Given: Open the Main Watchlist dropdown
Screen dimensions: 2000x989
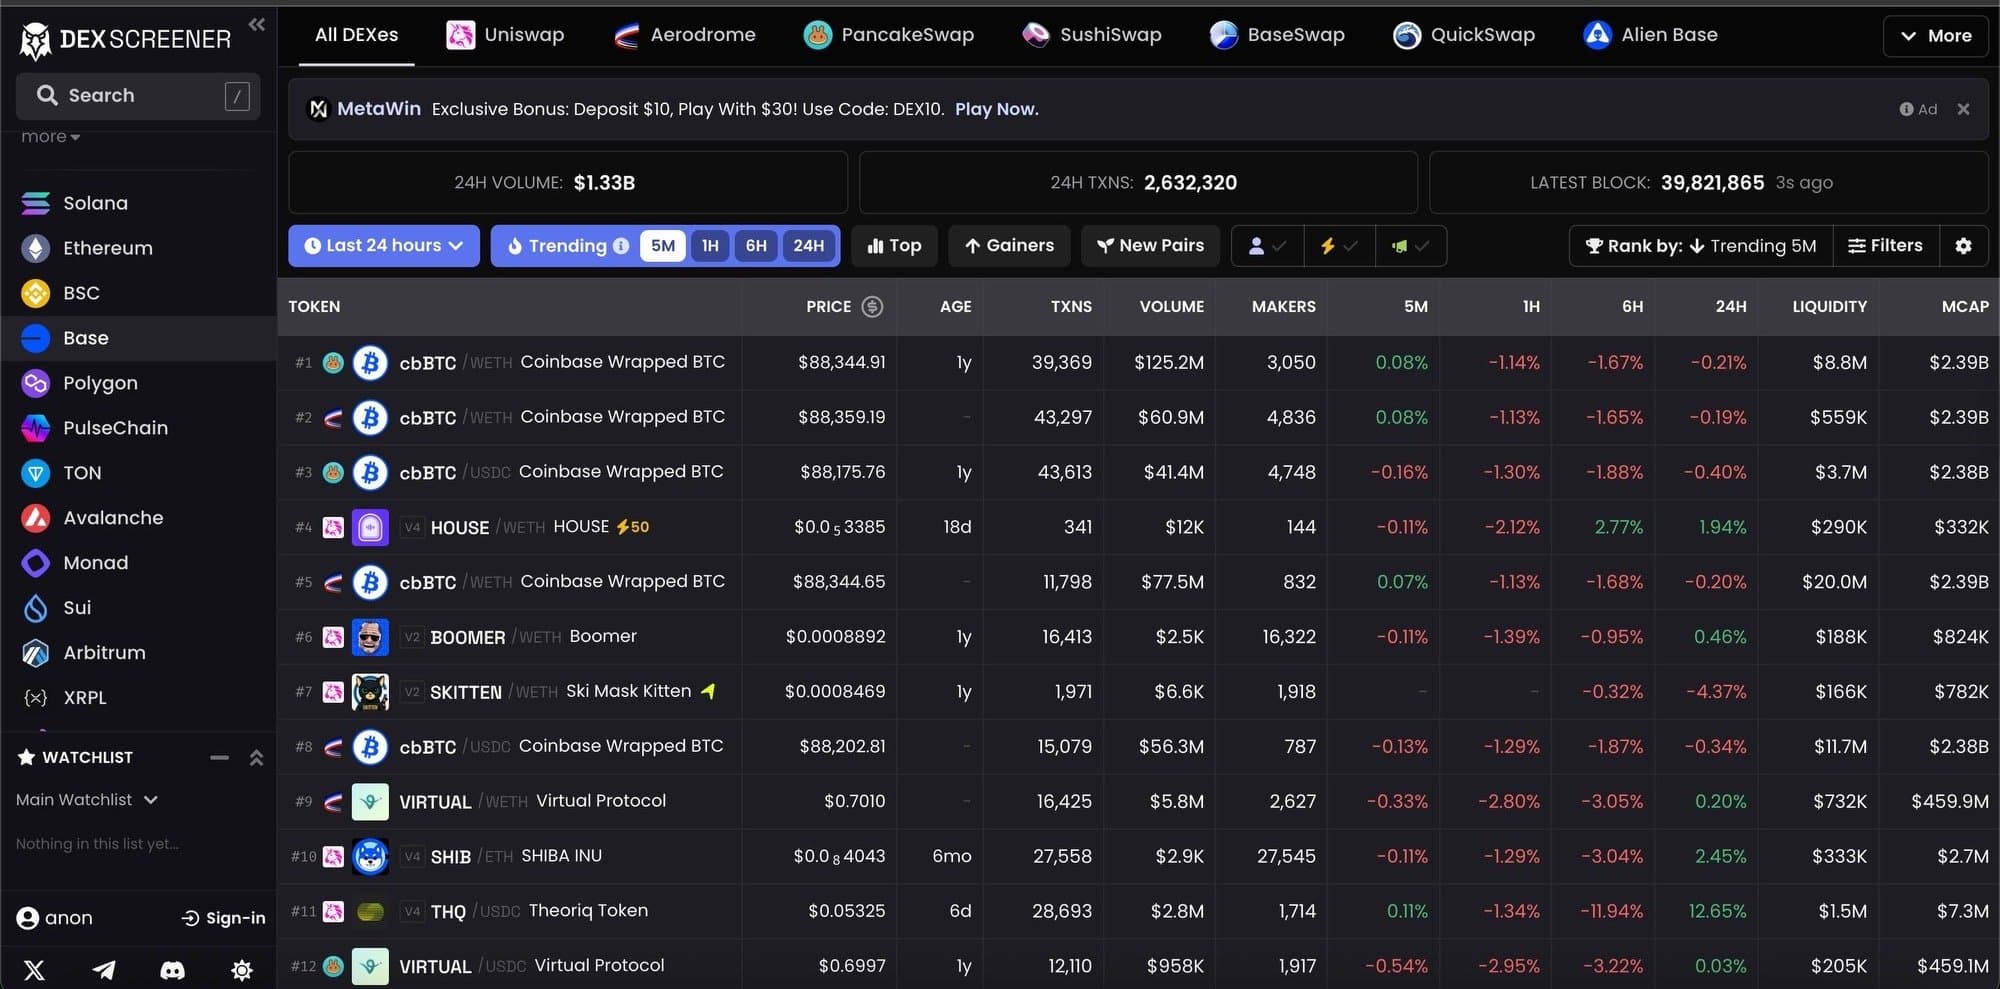Looking at the screenshot, I should (x=87, y=800).
